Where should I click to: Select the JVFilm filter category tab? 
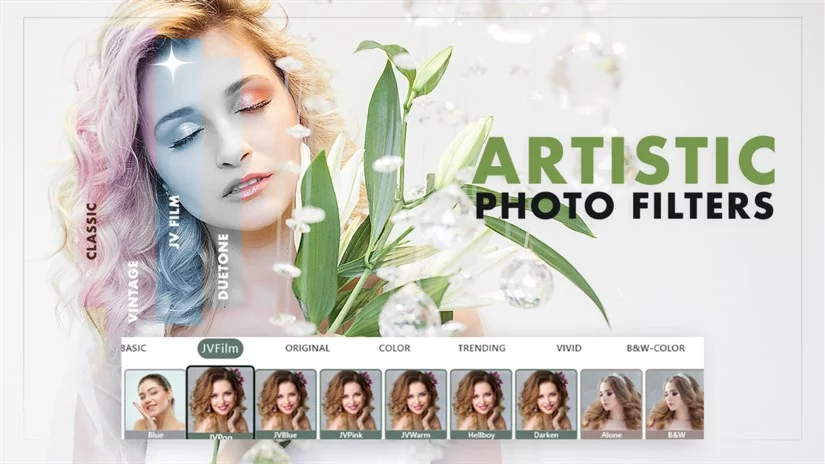click(220, 348)
